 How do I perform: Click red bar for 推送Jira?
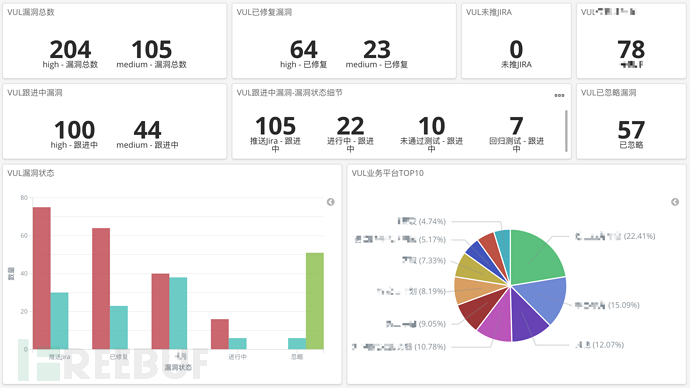42,278
